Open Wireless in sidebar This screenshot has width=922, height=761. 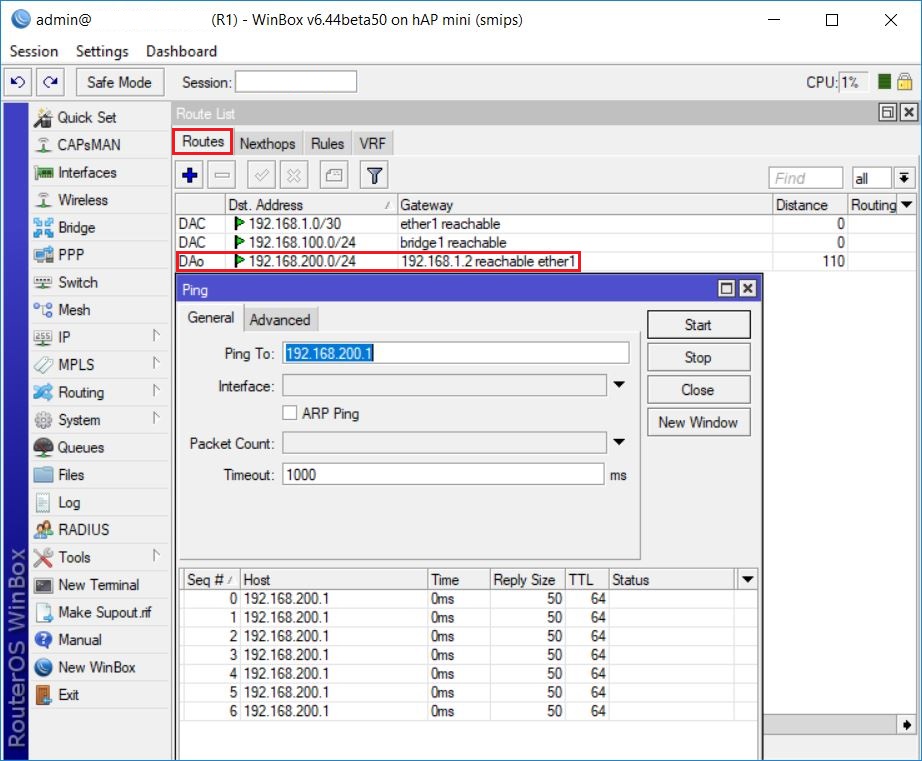(82, 200)
